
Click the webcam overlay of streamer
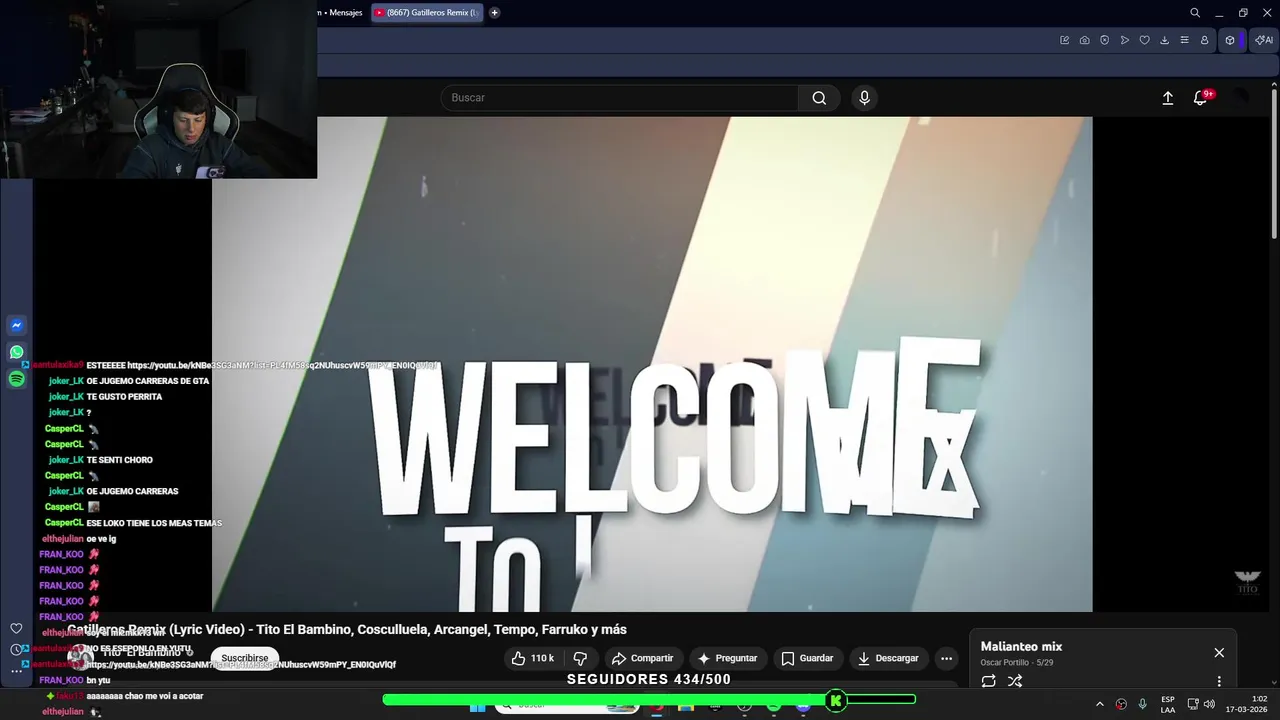tap(159, 90)
